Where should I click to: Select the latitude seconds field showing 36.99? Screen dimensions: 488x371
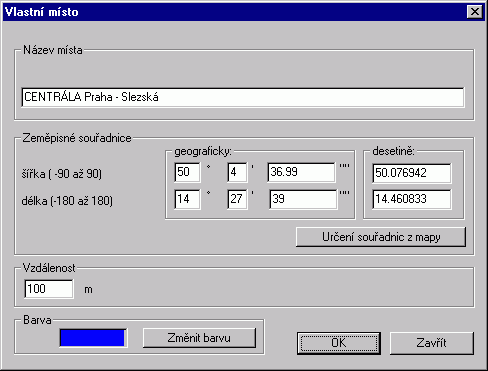tap(301, 172)
